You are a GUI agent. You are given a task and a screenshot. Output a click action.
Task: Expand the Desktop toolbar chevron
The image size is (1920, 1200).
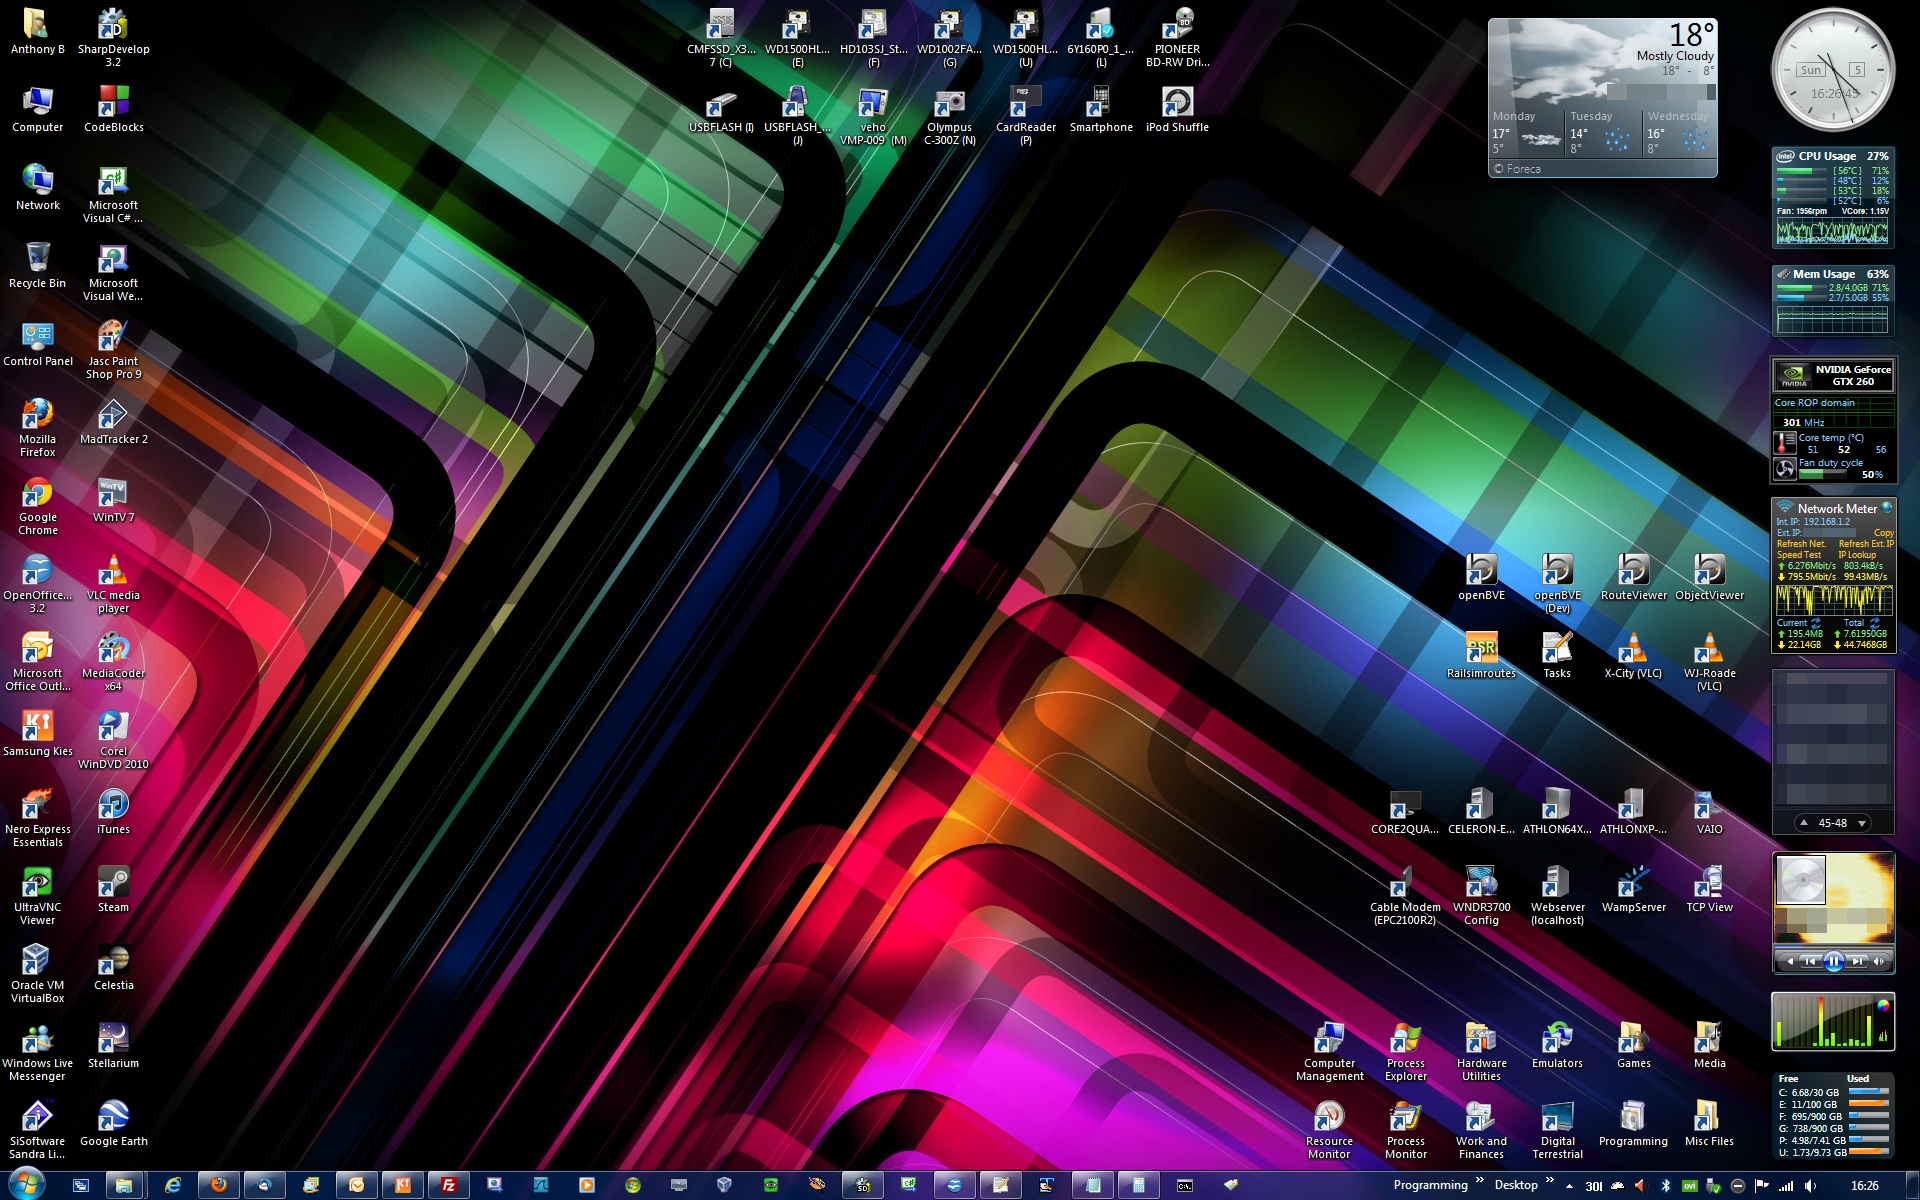[x=1549, y=1181]
